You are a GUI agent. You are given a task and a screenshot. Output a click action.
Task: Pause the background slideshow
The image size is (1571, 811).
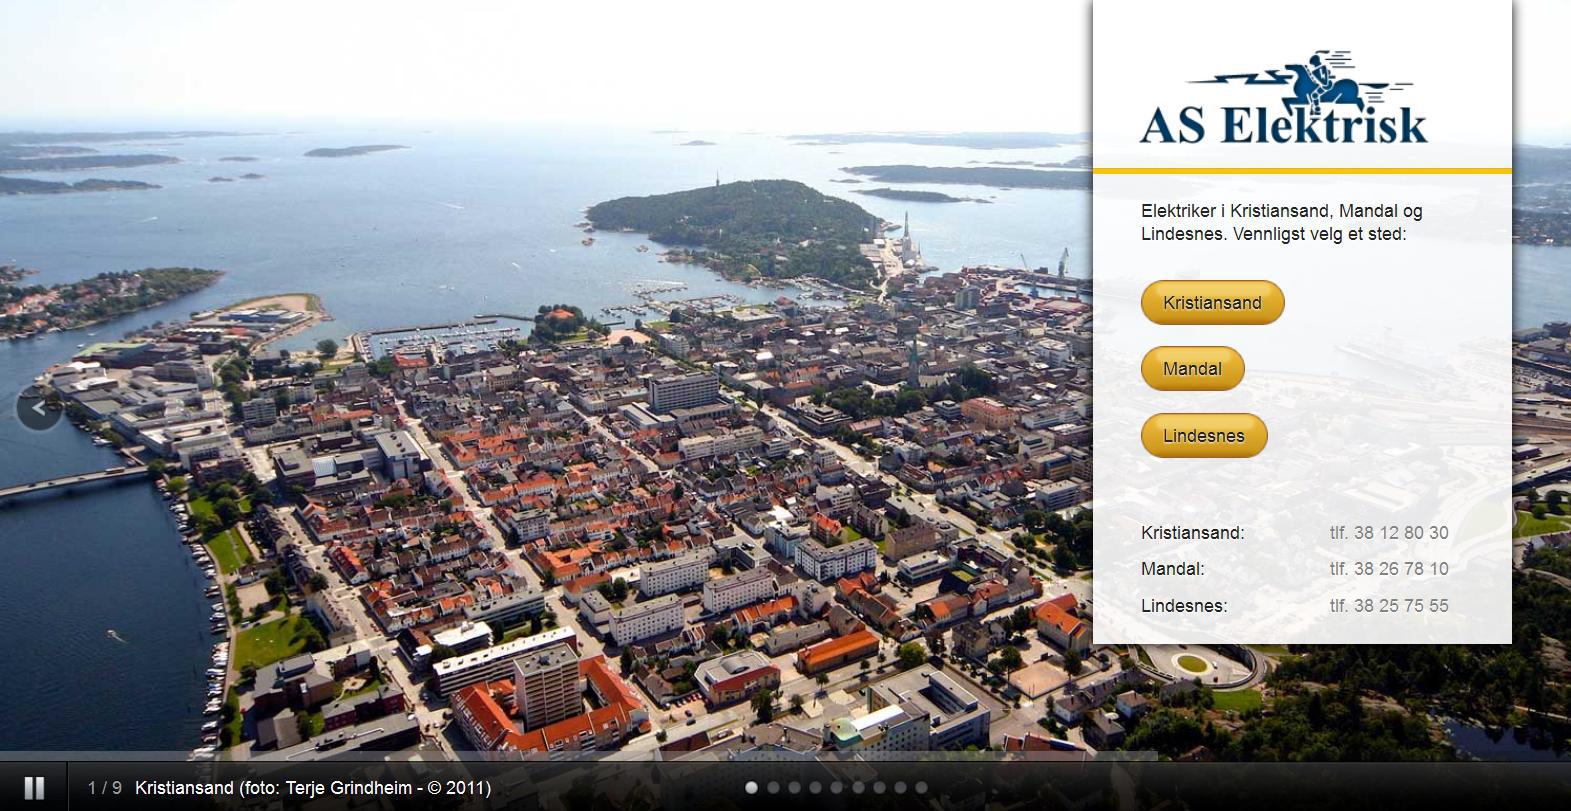(x=34, y=788)
